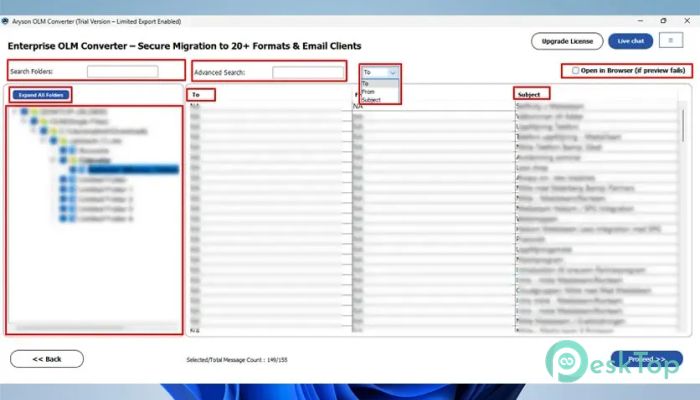Click the Selected/Total Message Count 149/155 text
The height and width of the screenshot is (400, 700).
point(237,360)
